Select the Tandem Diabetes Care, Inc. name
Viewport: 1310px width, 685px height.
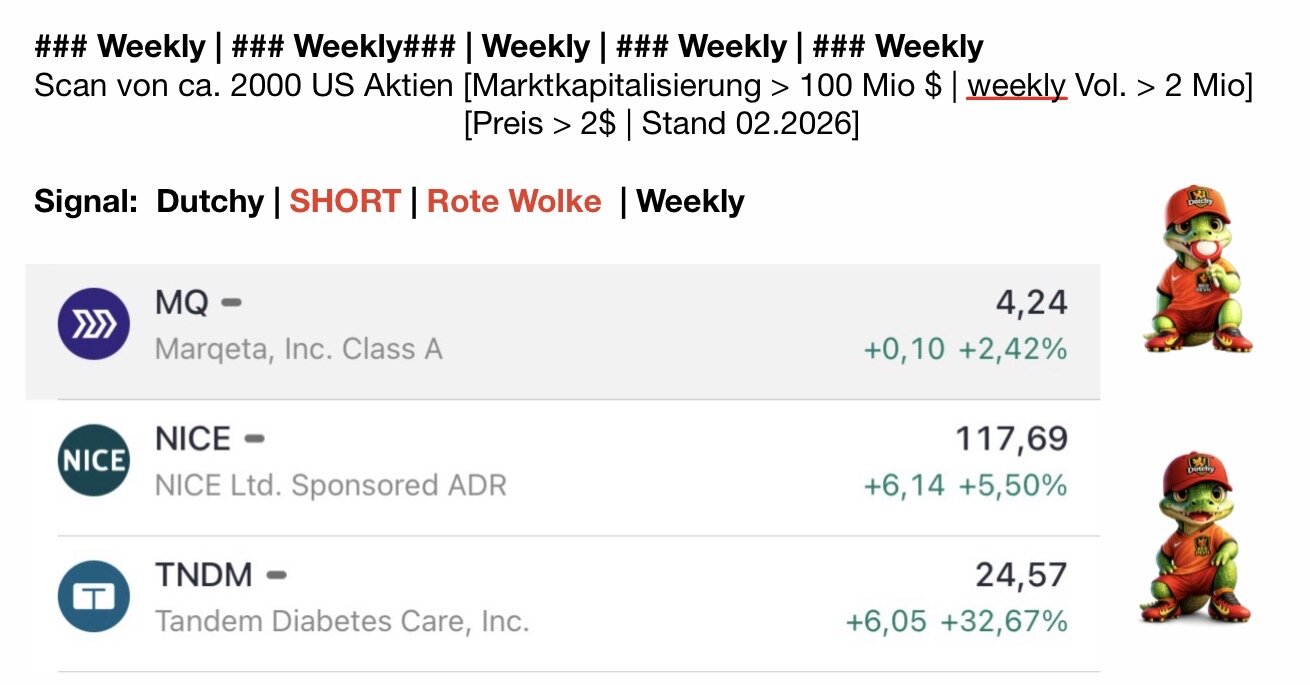point(341,622)
